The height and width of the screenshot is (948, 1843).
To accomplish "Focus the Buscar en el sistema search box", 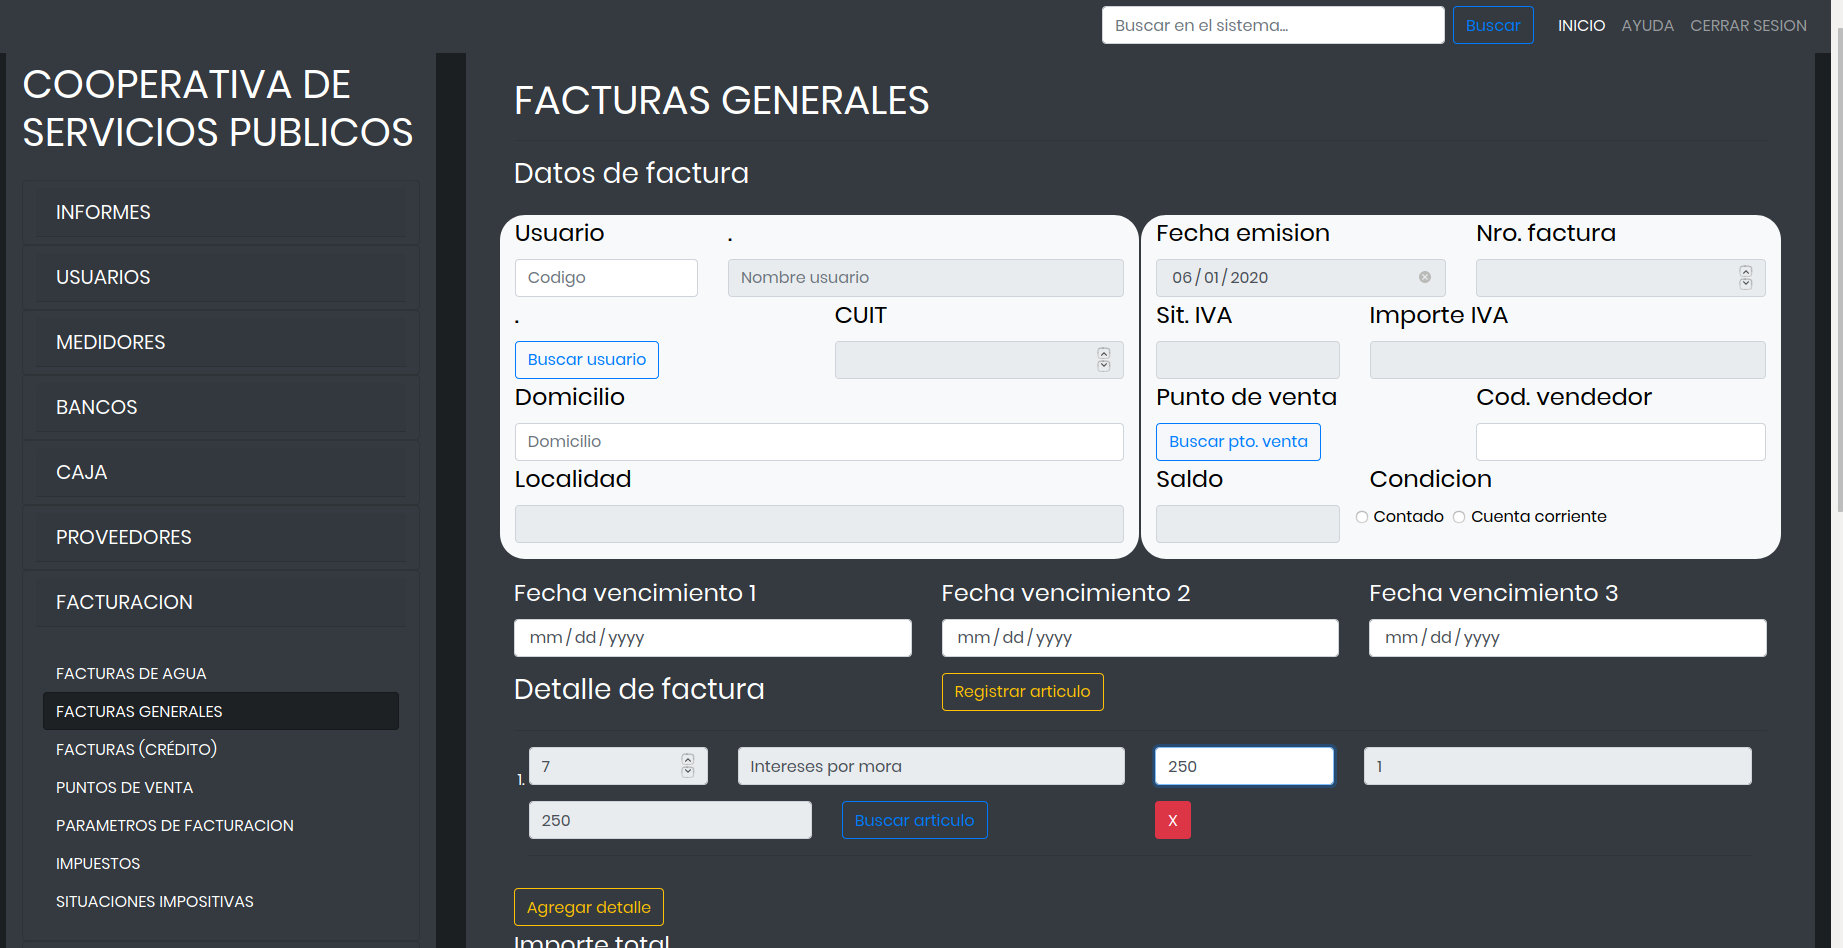I will click(1273, 25).
